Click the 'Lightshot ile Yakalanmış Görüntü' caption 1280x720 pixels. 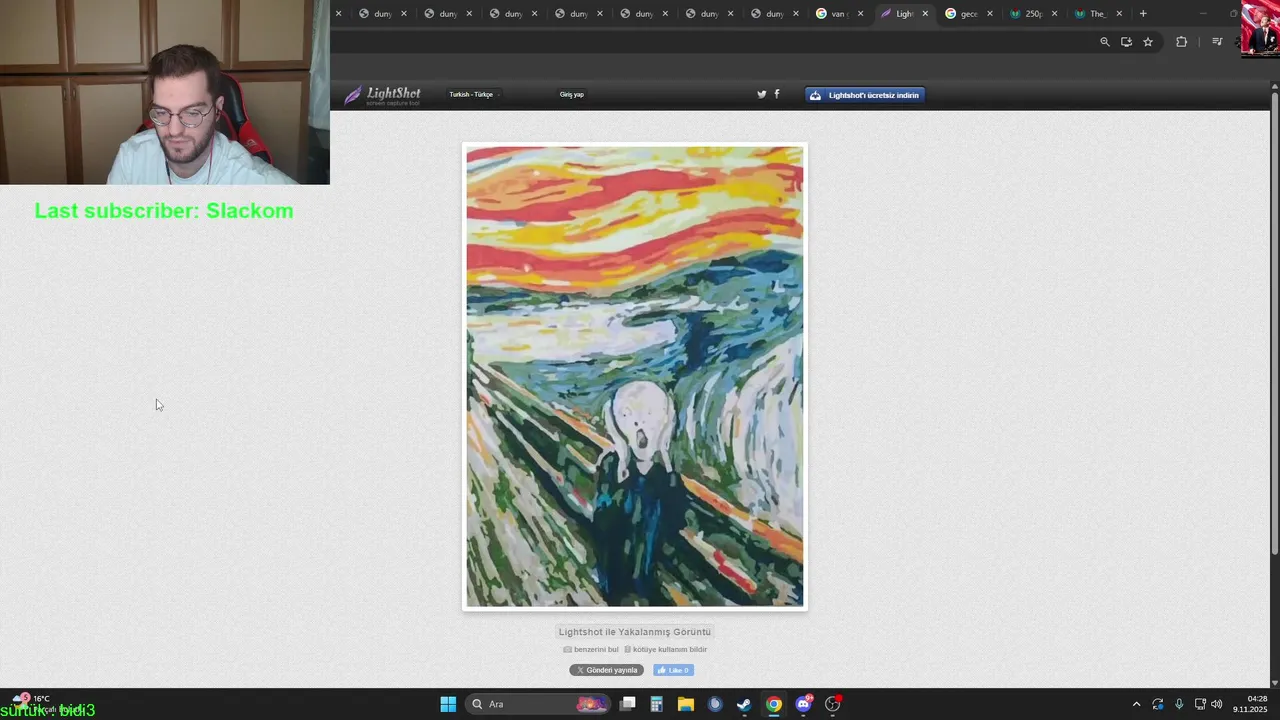pos(635,632)
